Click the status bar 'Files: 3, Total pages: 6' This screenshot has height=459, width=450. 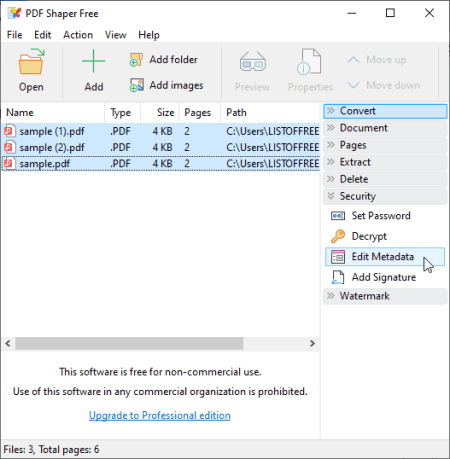(51, 450)
